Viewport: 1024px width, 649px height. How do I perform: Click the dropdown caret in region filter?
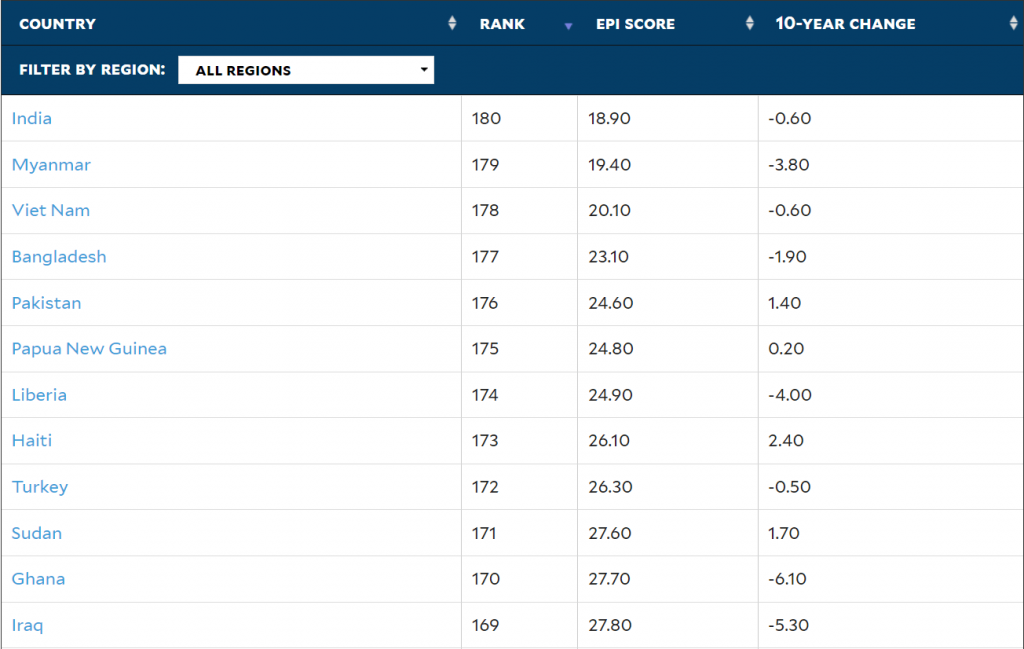point(424,69)
